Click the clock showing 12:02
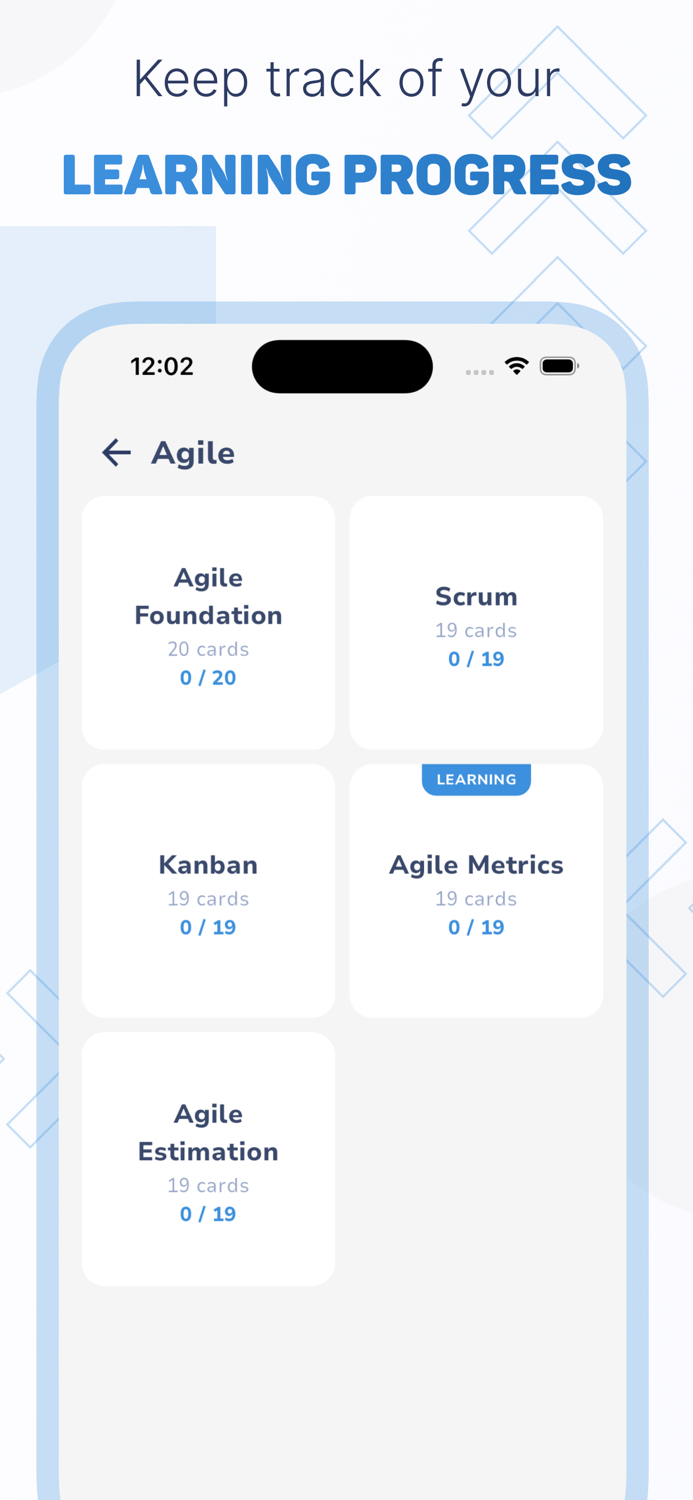The image size is (693, 1500). tap(162, 366)
